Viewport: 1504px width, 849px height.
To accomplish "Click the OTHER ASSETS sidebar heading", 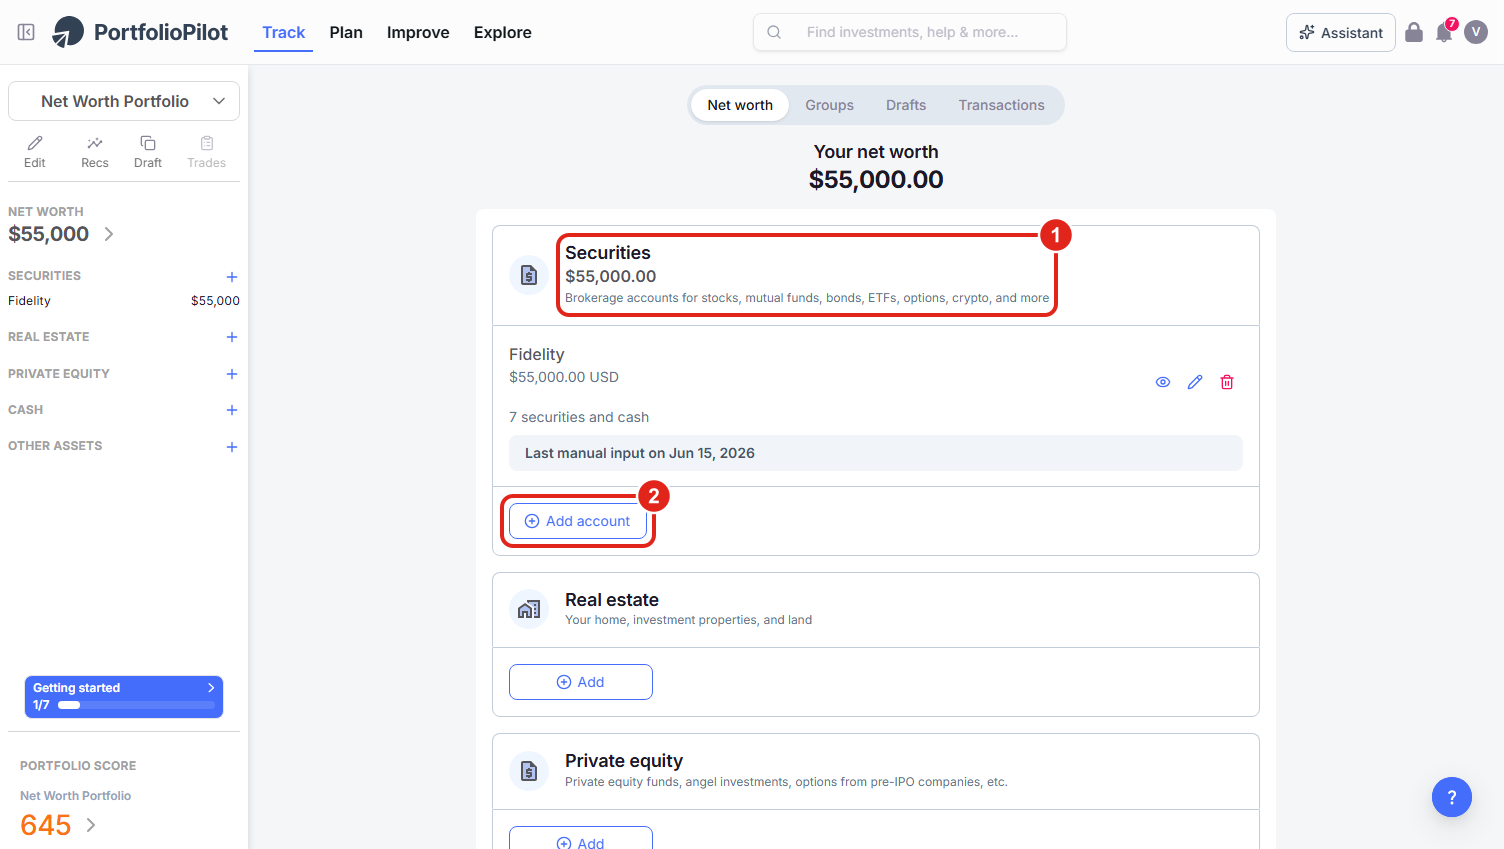I will pyautogui.click(x=55, y=446).
